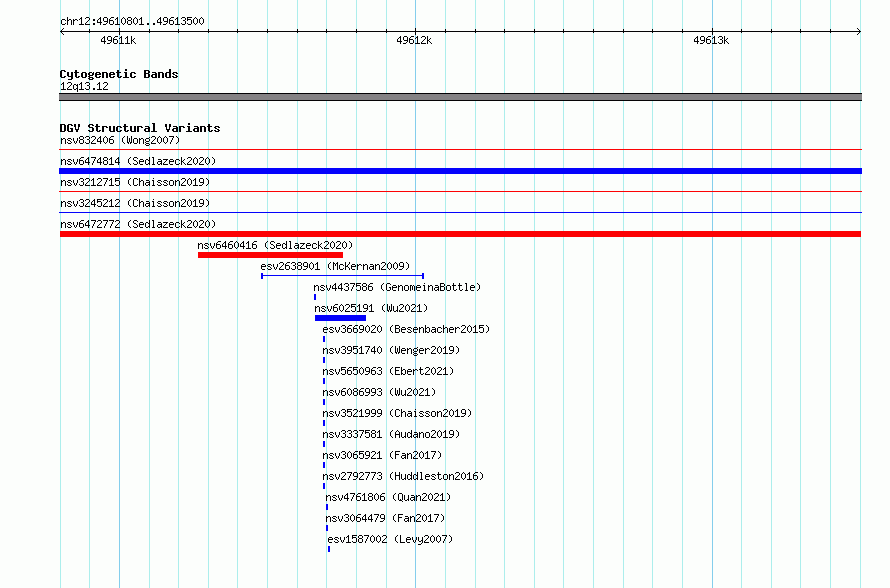
Task: Open the nsv832406 (Wong2007) variant label
Action: (x=120, y=140)
